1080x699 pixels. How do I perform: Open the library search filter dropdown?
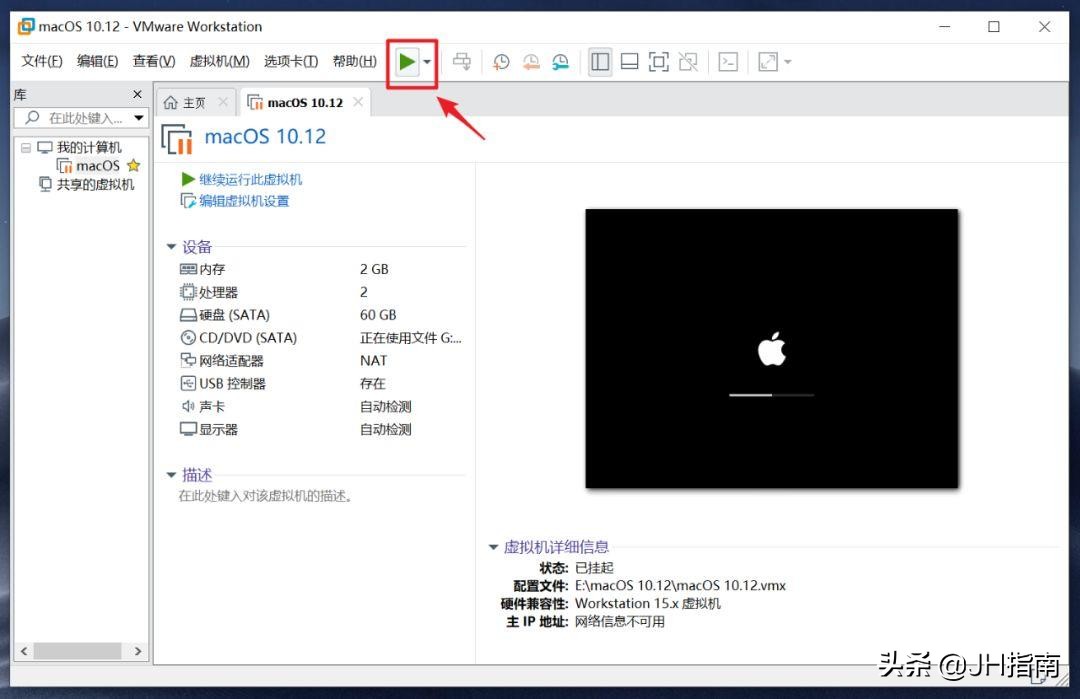[x=139, y=118]
